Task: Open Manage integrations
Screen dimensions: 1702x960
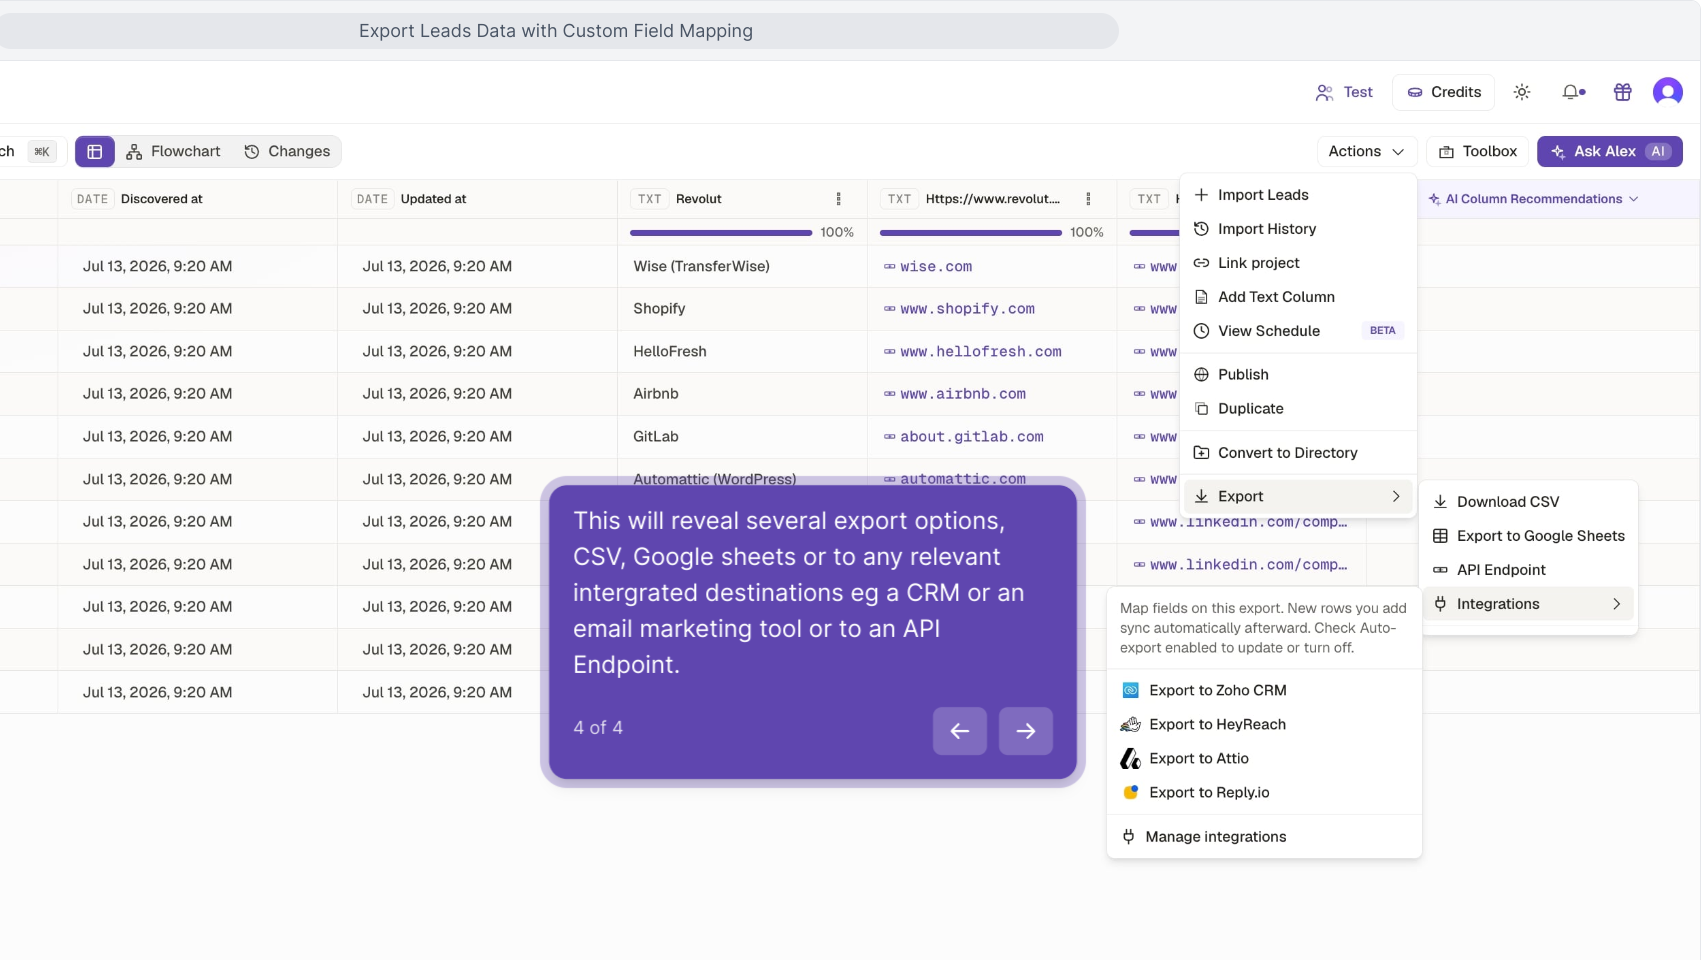Action: click(1264, 836)
